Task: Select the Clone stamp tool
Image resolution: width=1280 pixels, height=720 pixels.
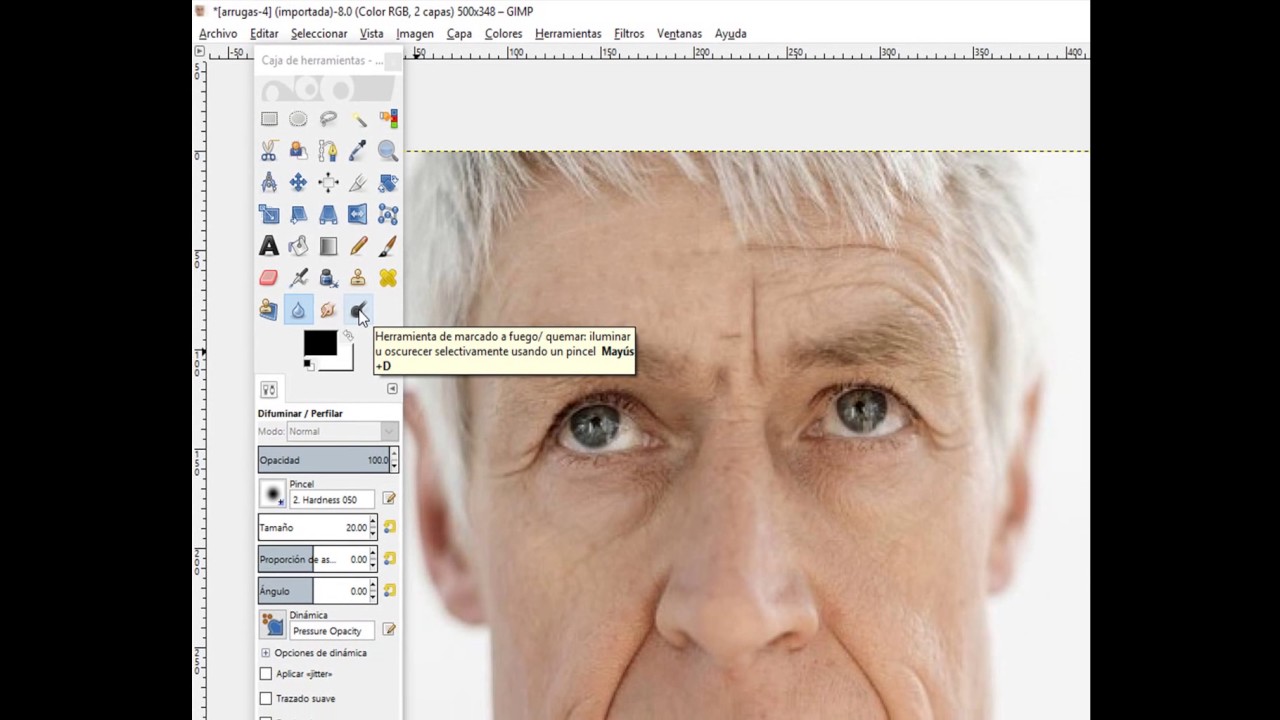Action: pos(358,278)
